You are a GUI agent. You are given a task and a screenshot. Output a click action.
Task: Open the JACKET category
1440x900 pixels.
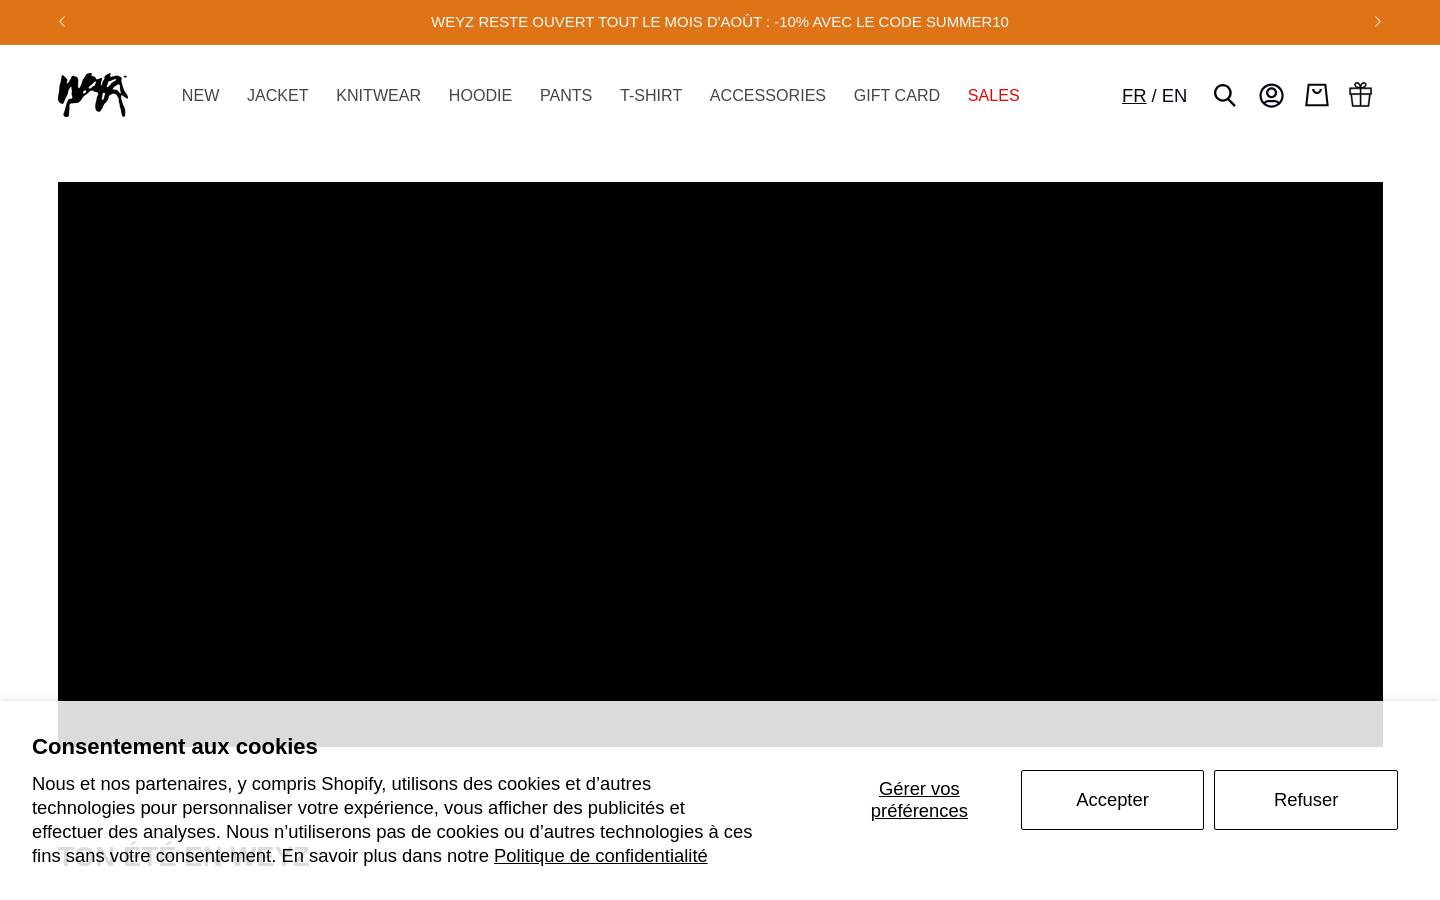(277, 96)
